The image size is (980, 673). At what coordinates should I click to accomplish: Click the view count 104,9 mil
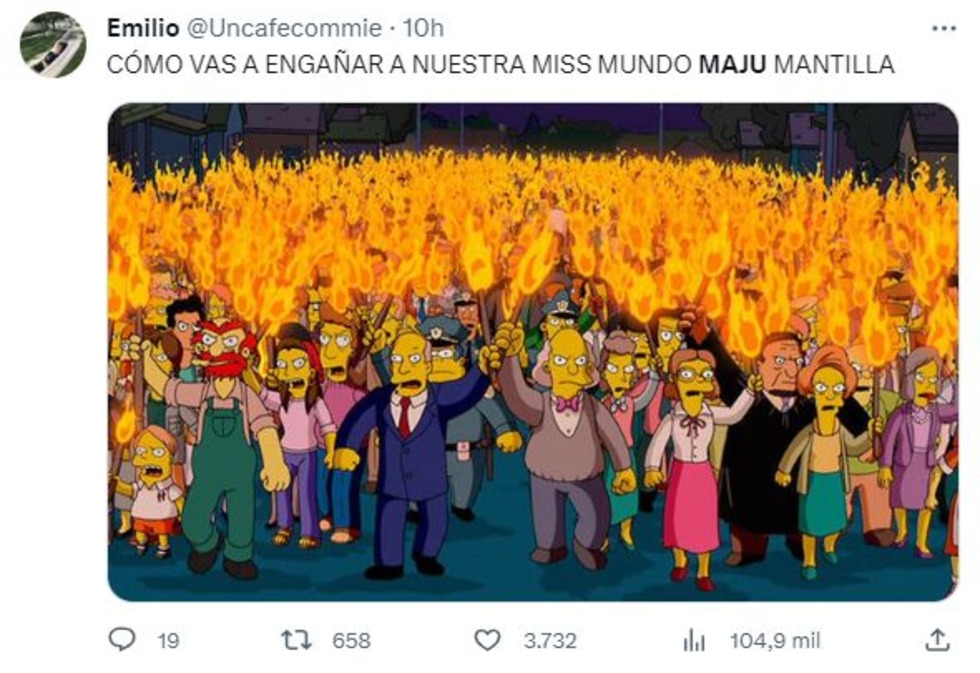pos(775,641)
